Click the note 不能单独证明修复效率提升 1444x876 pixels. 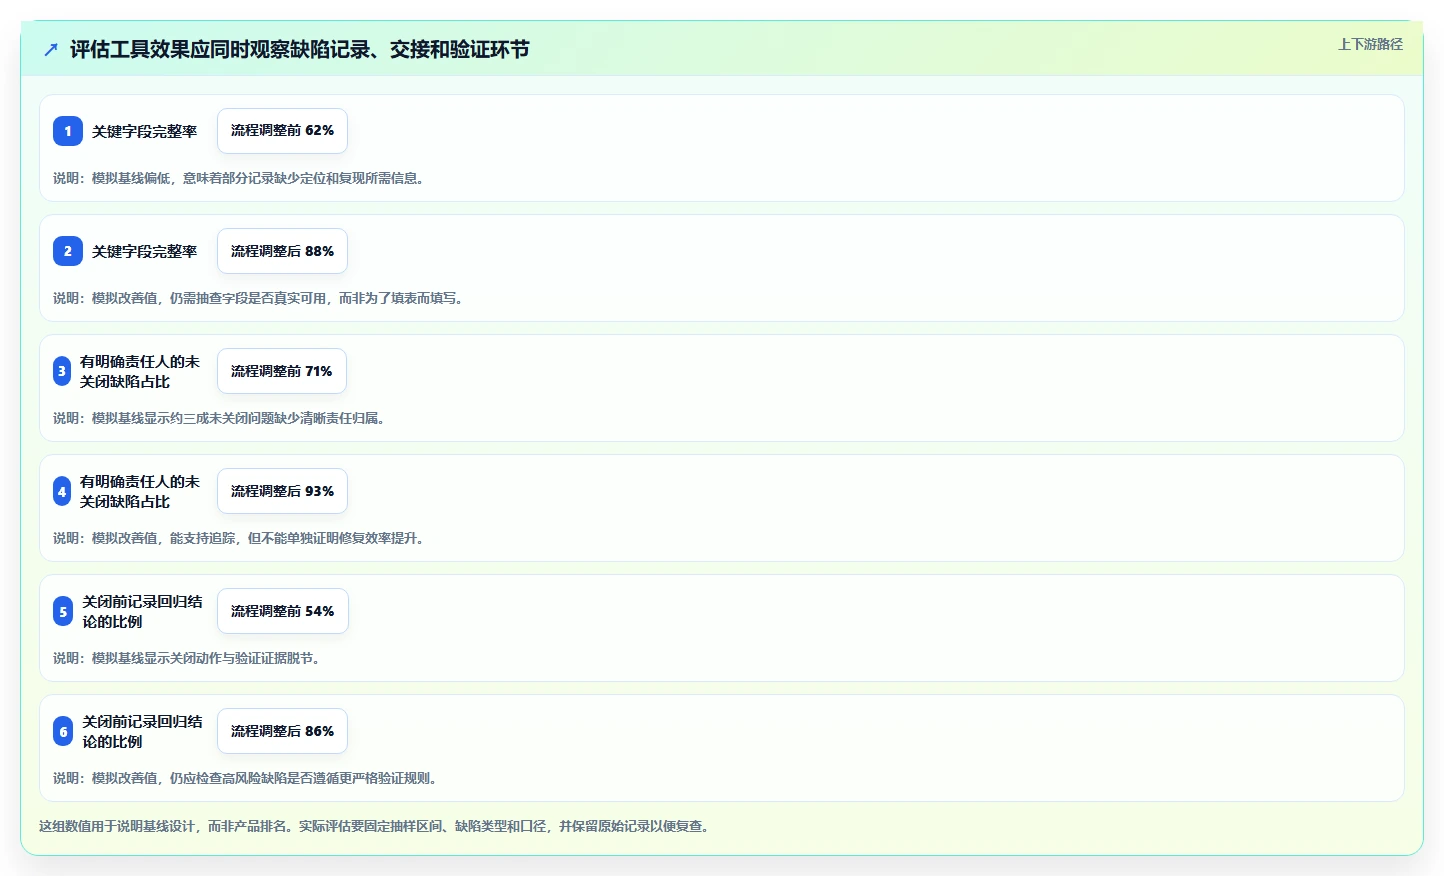pos(241,538)
